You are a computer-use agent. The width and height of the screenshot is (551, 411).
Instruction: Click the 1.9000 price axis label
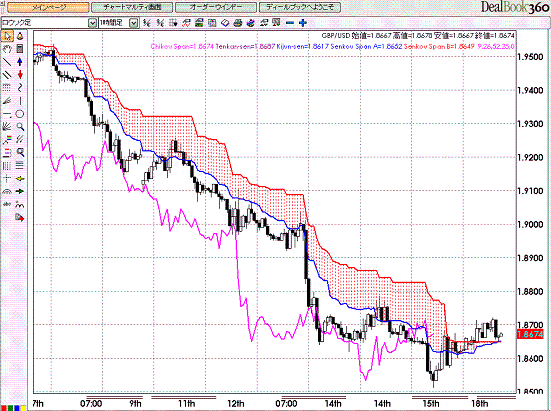pyautogui.click(x=530, y=224)
